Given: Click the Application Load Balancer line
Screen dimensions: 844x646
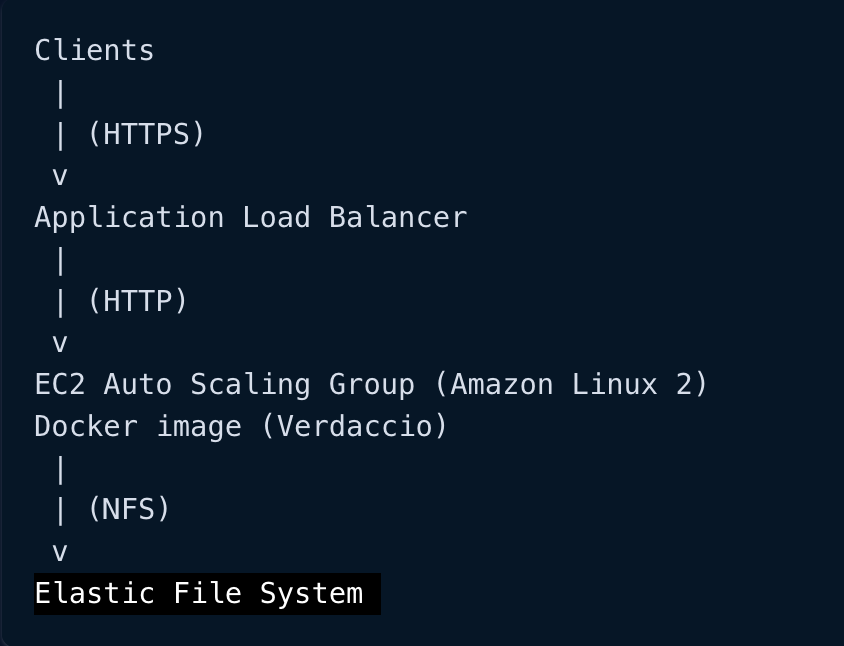Looking at the screenshot, I should coord(251,218).
